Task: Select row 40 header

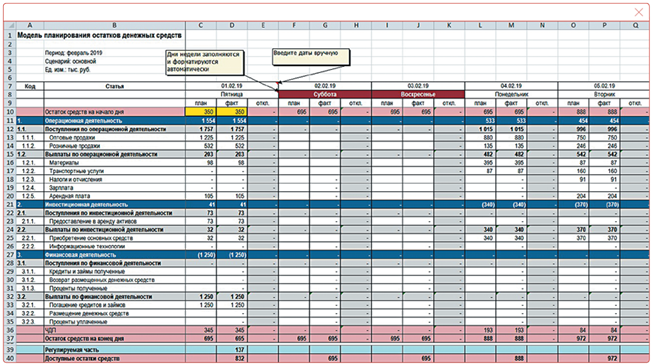Action: pyautogui.click(x=10, y=359)
